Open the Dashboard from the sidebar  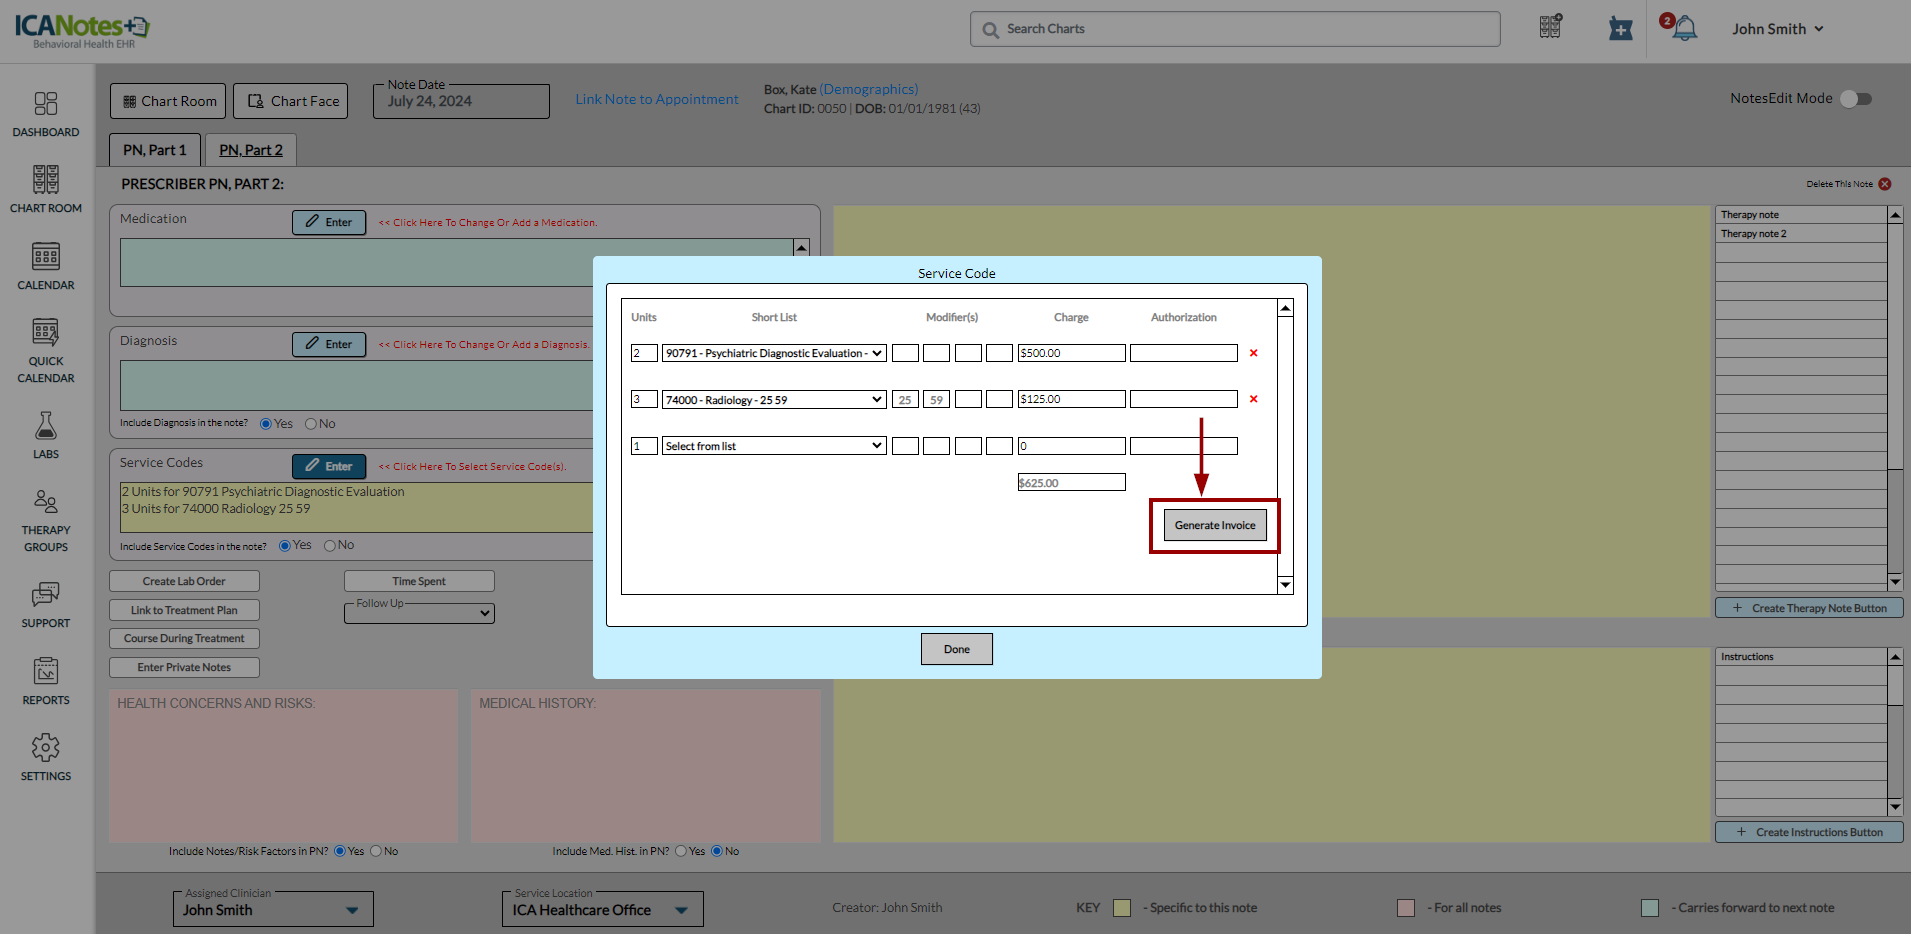pyautogui.click(x=46, y=114)
